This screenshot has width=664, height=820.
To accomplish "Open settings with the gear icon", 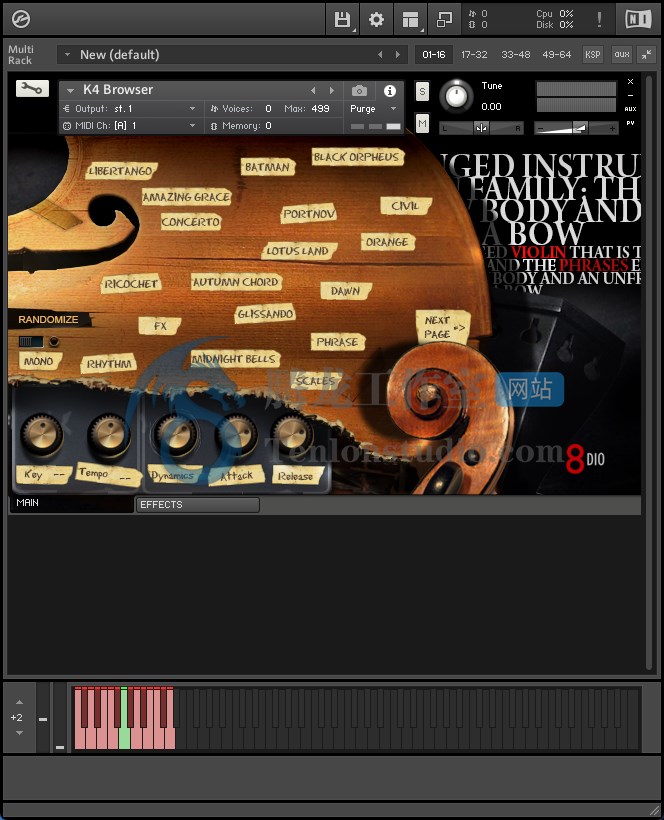I will coord(376,19).
